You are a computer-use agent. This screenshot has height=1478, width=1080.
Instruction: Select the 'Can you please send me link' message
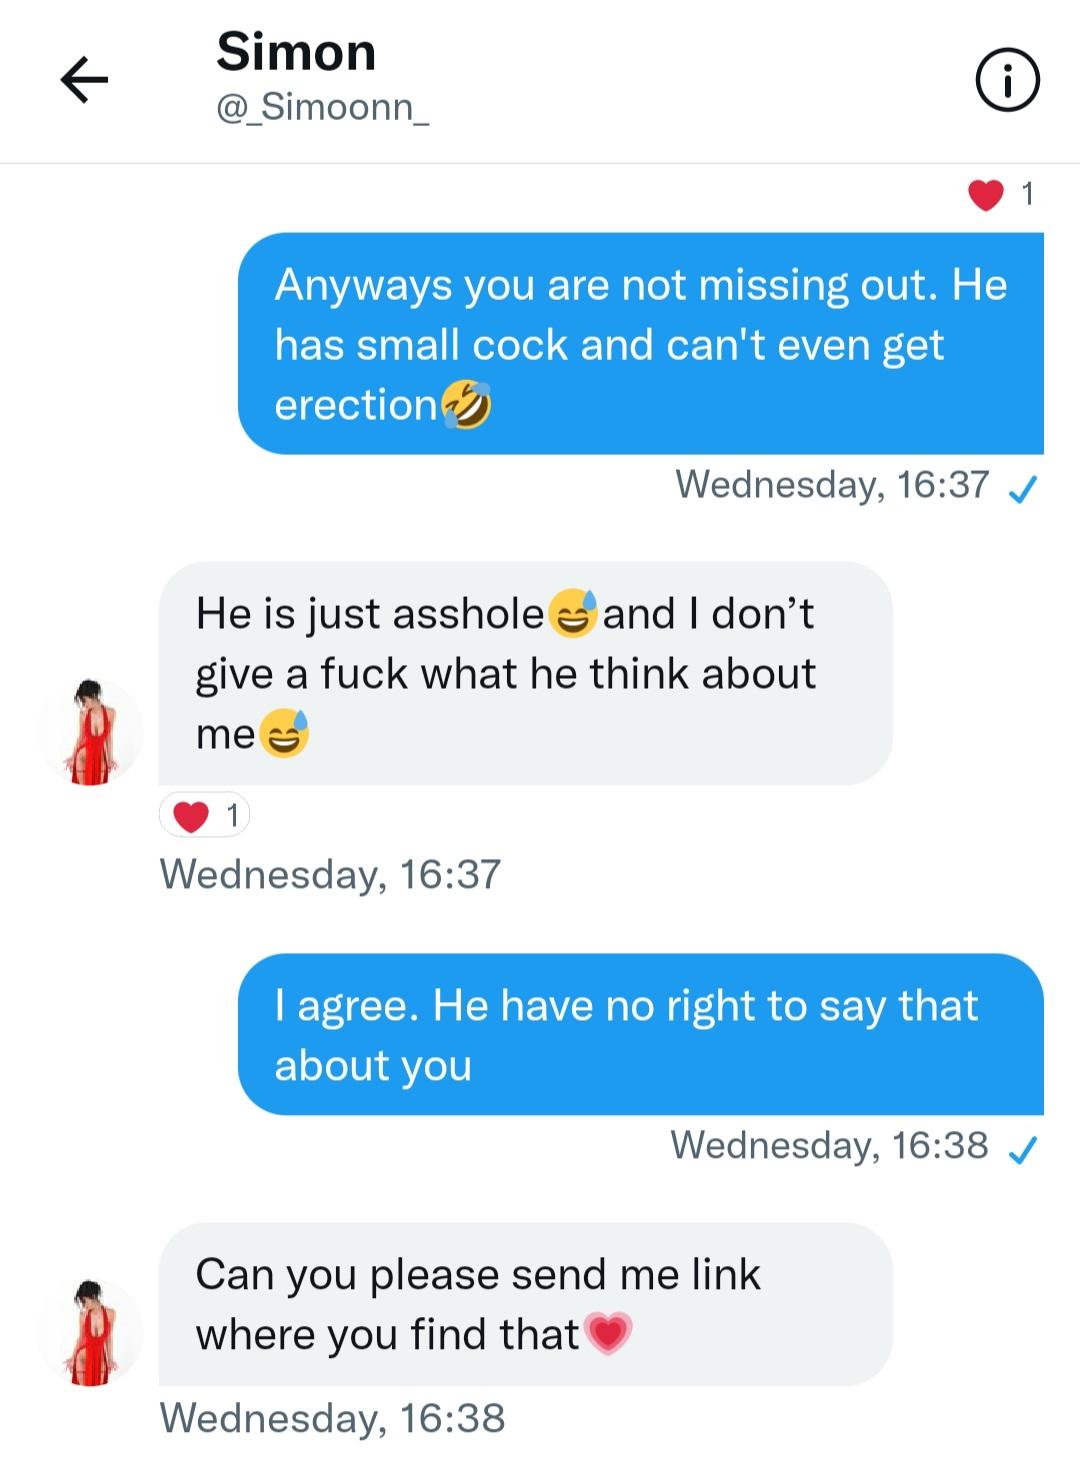click(x=525, y=1303)
